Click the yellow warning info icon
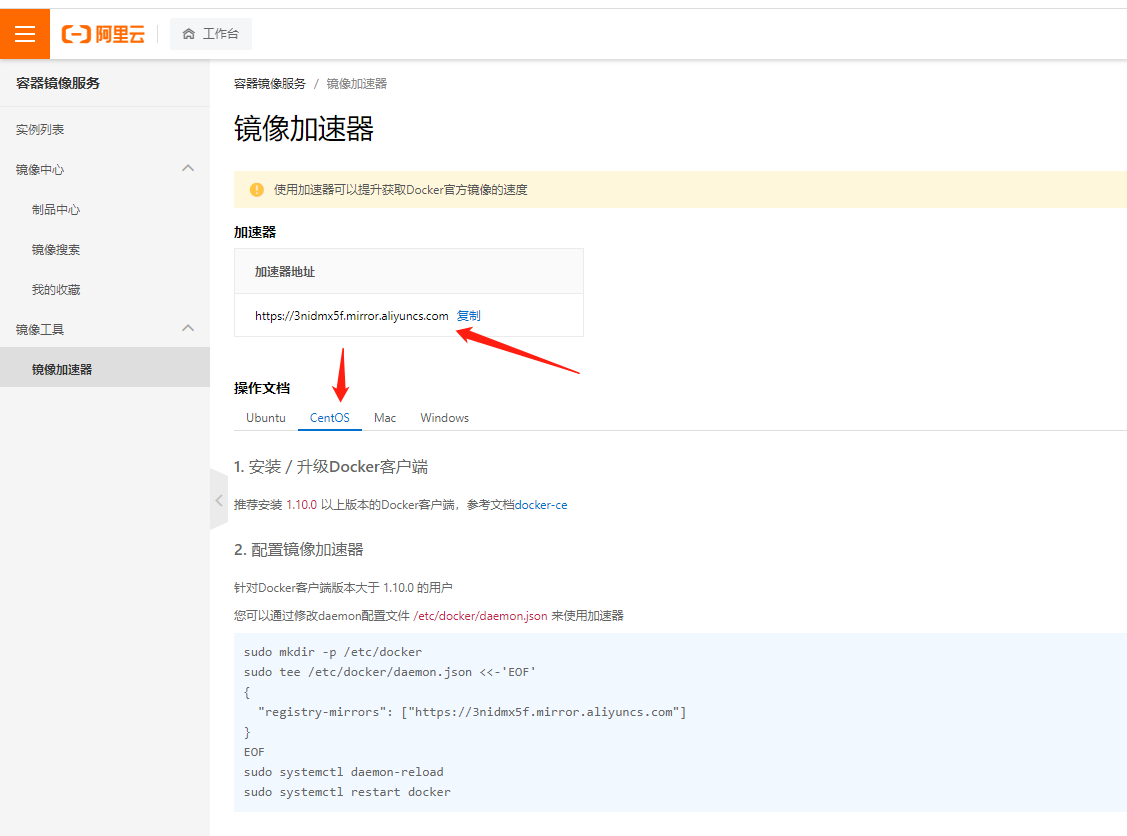This screenshot has height=836, width=1127. pyautogui.click(x=257, y=190)
